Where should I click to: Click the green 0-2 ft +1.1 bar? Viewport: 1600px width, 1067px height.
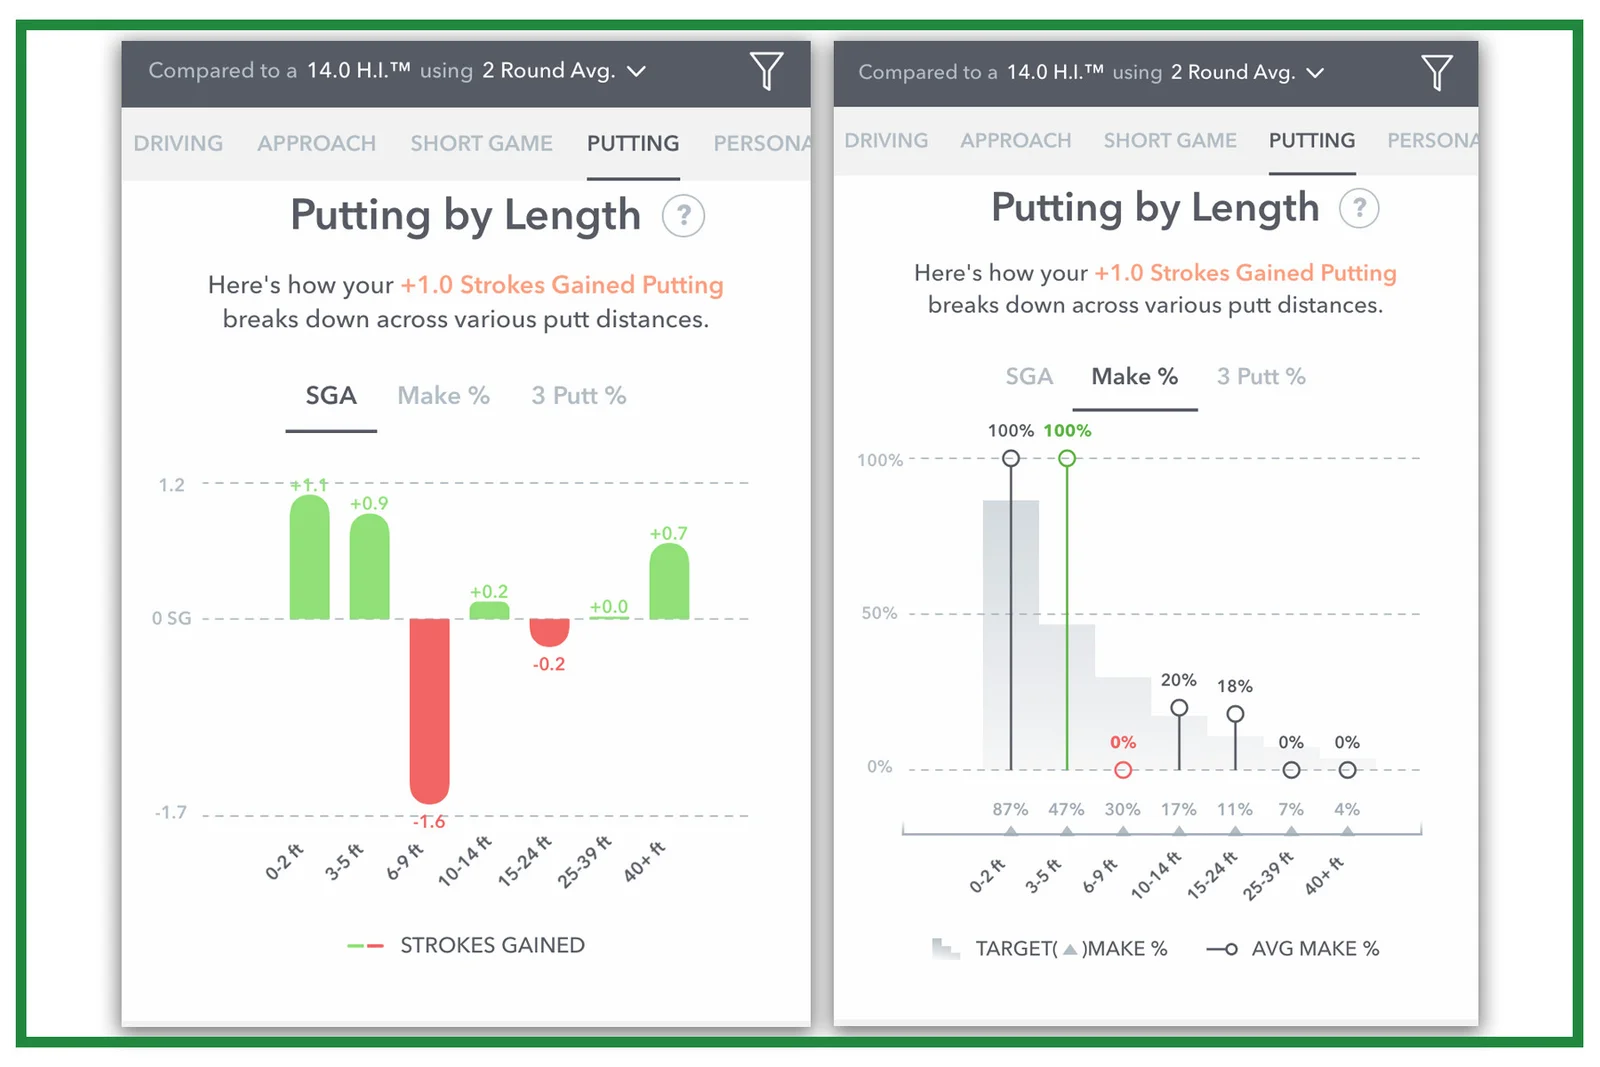tap(309, 557)
